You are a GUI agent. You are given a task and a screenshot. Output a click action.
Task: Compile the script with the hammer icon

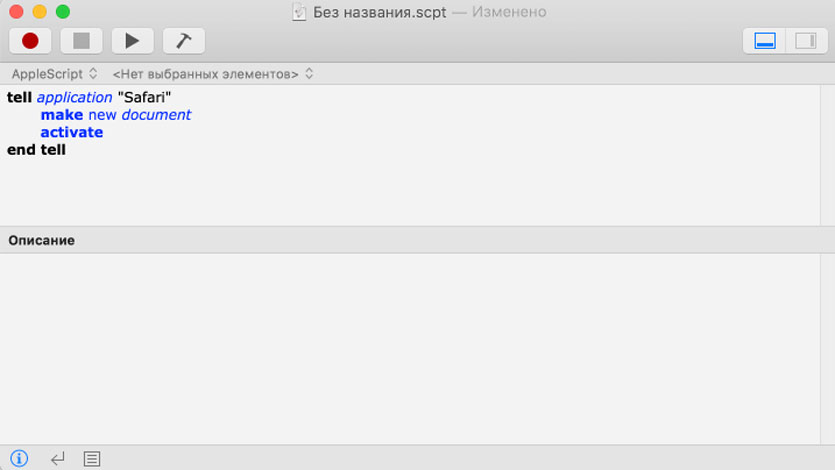coord(183,41)
